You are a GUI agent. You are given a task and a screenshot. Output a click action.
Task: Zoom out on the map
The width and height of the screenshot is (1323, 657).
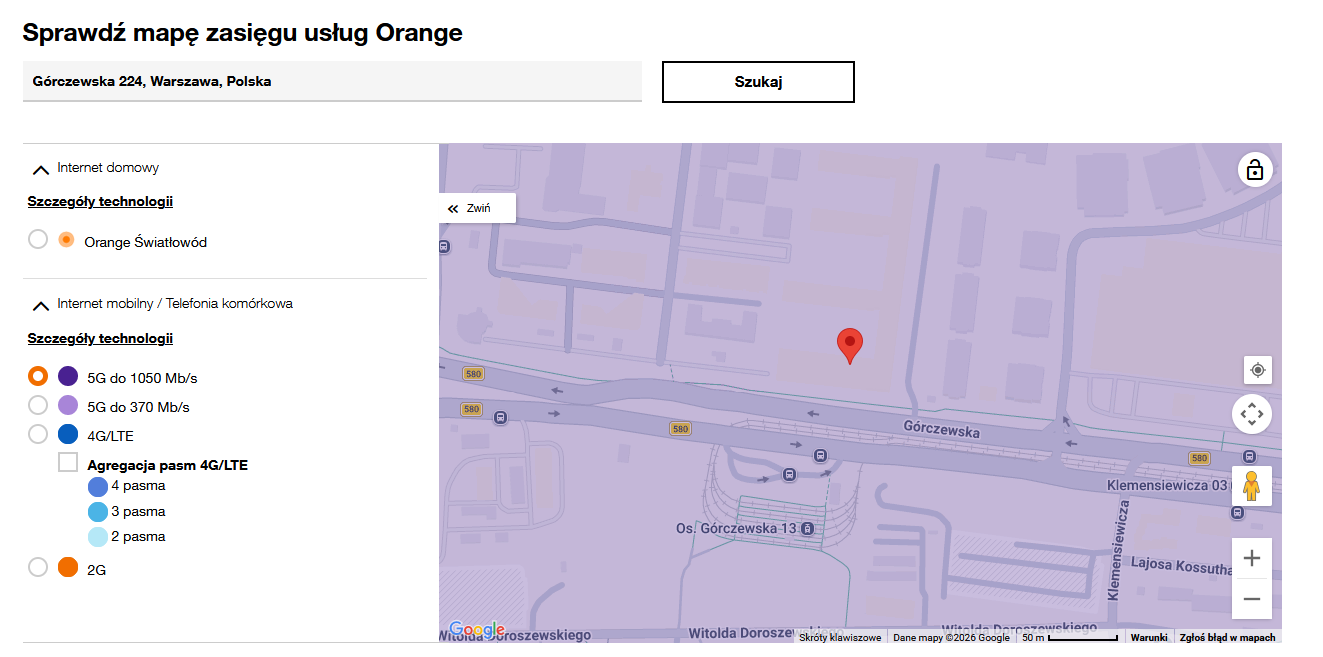click(x=1252, y=599)
